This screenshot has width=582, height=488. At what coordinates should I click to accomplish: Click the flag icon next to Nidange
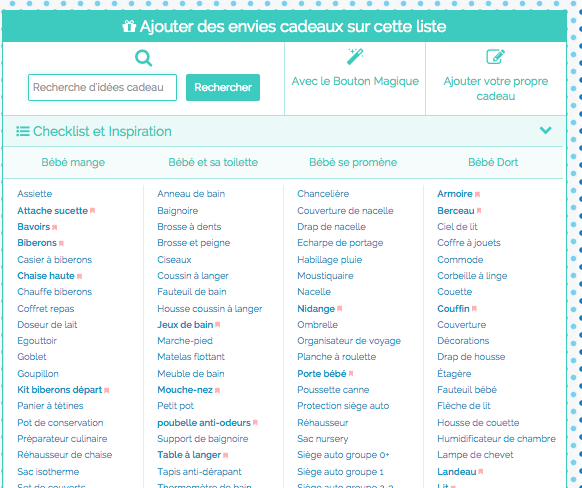point(339,308)
